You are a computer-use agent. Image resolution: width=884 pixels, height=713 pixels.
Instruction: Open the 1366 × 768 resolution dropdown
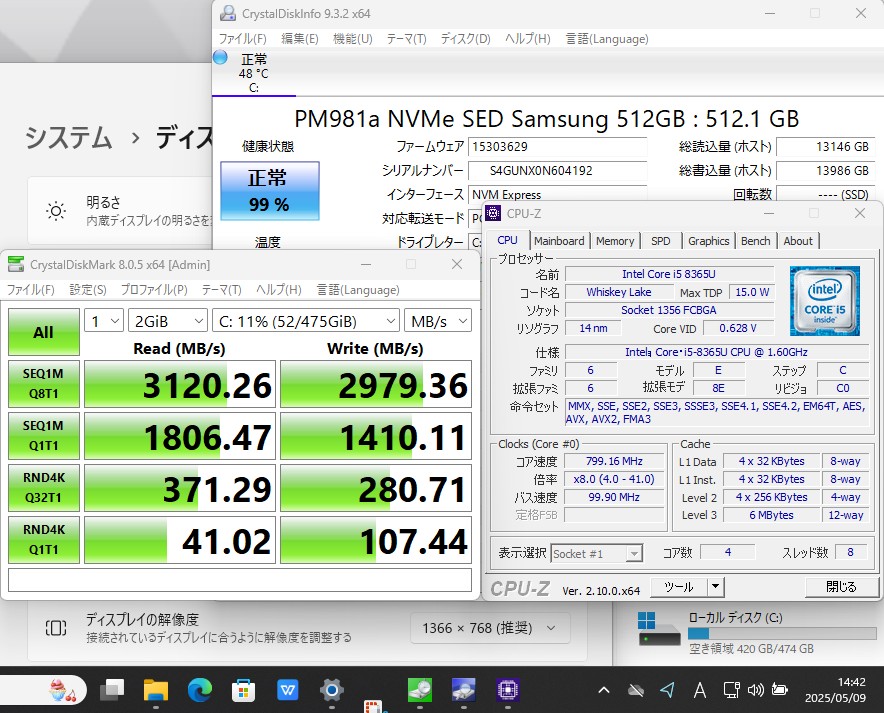(490, 628)
